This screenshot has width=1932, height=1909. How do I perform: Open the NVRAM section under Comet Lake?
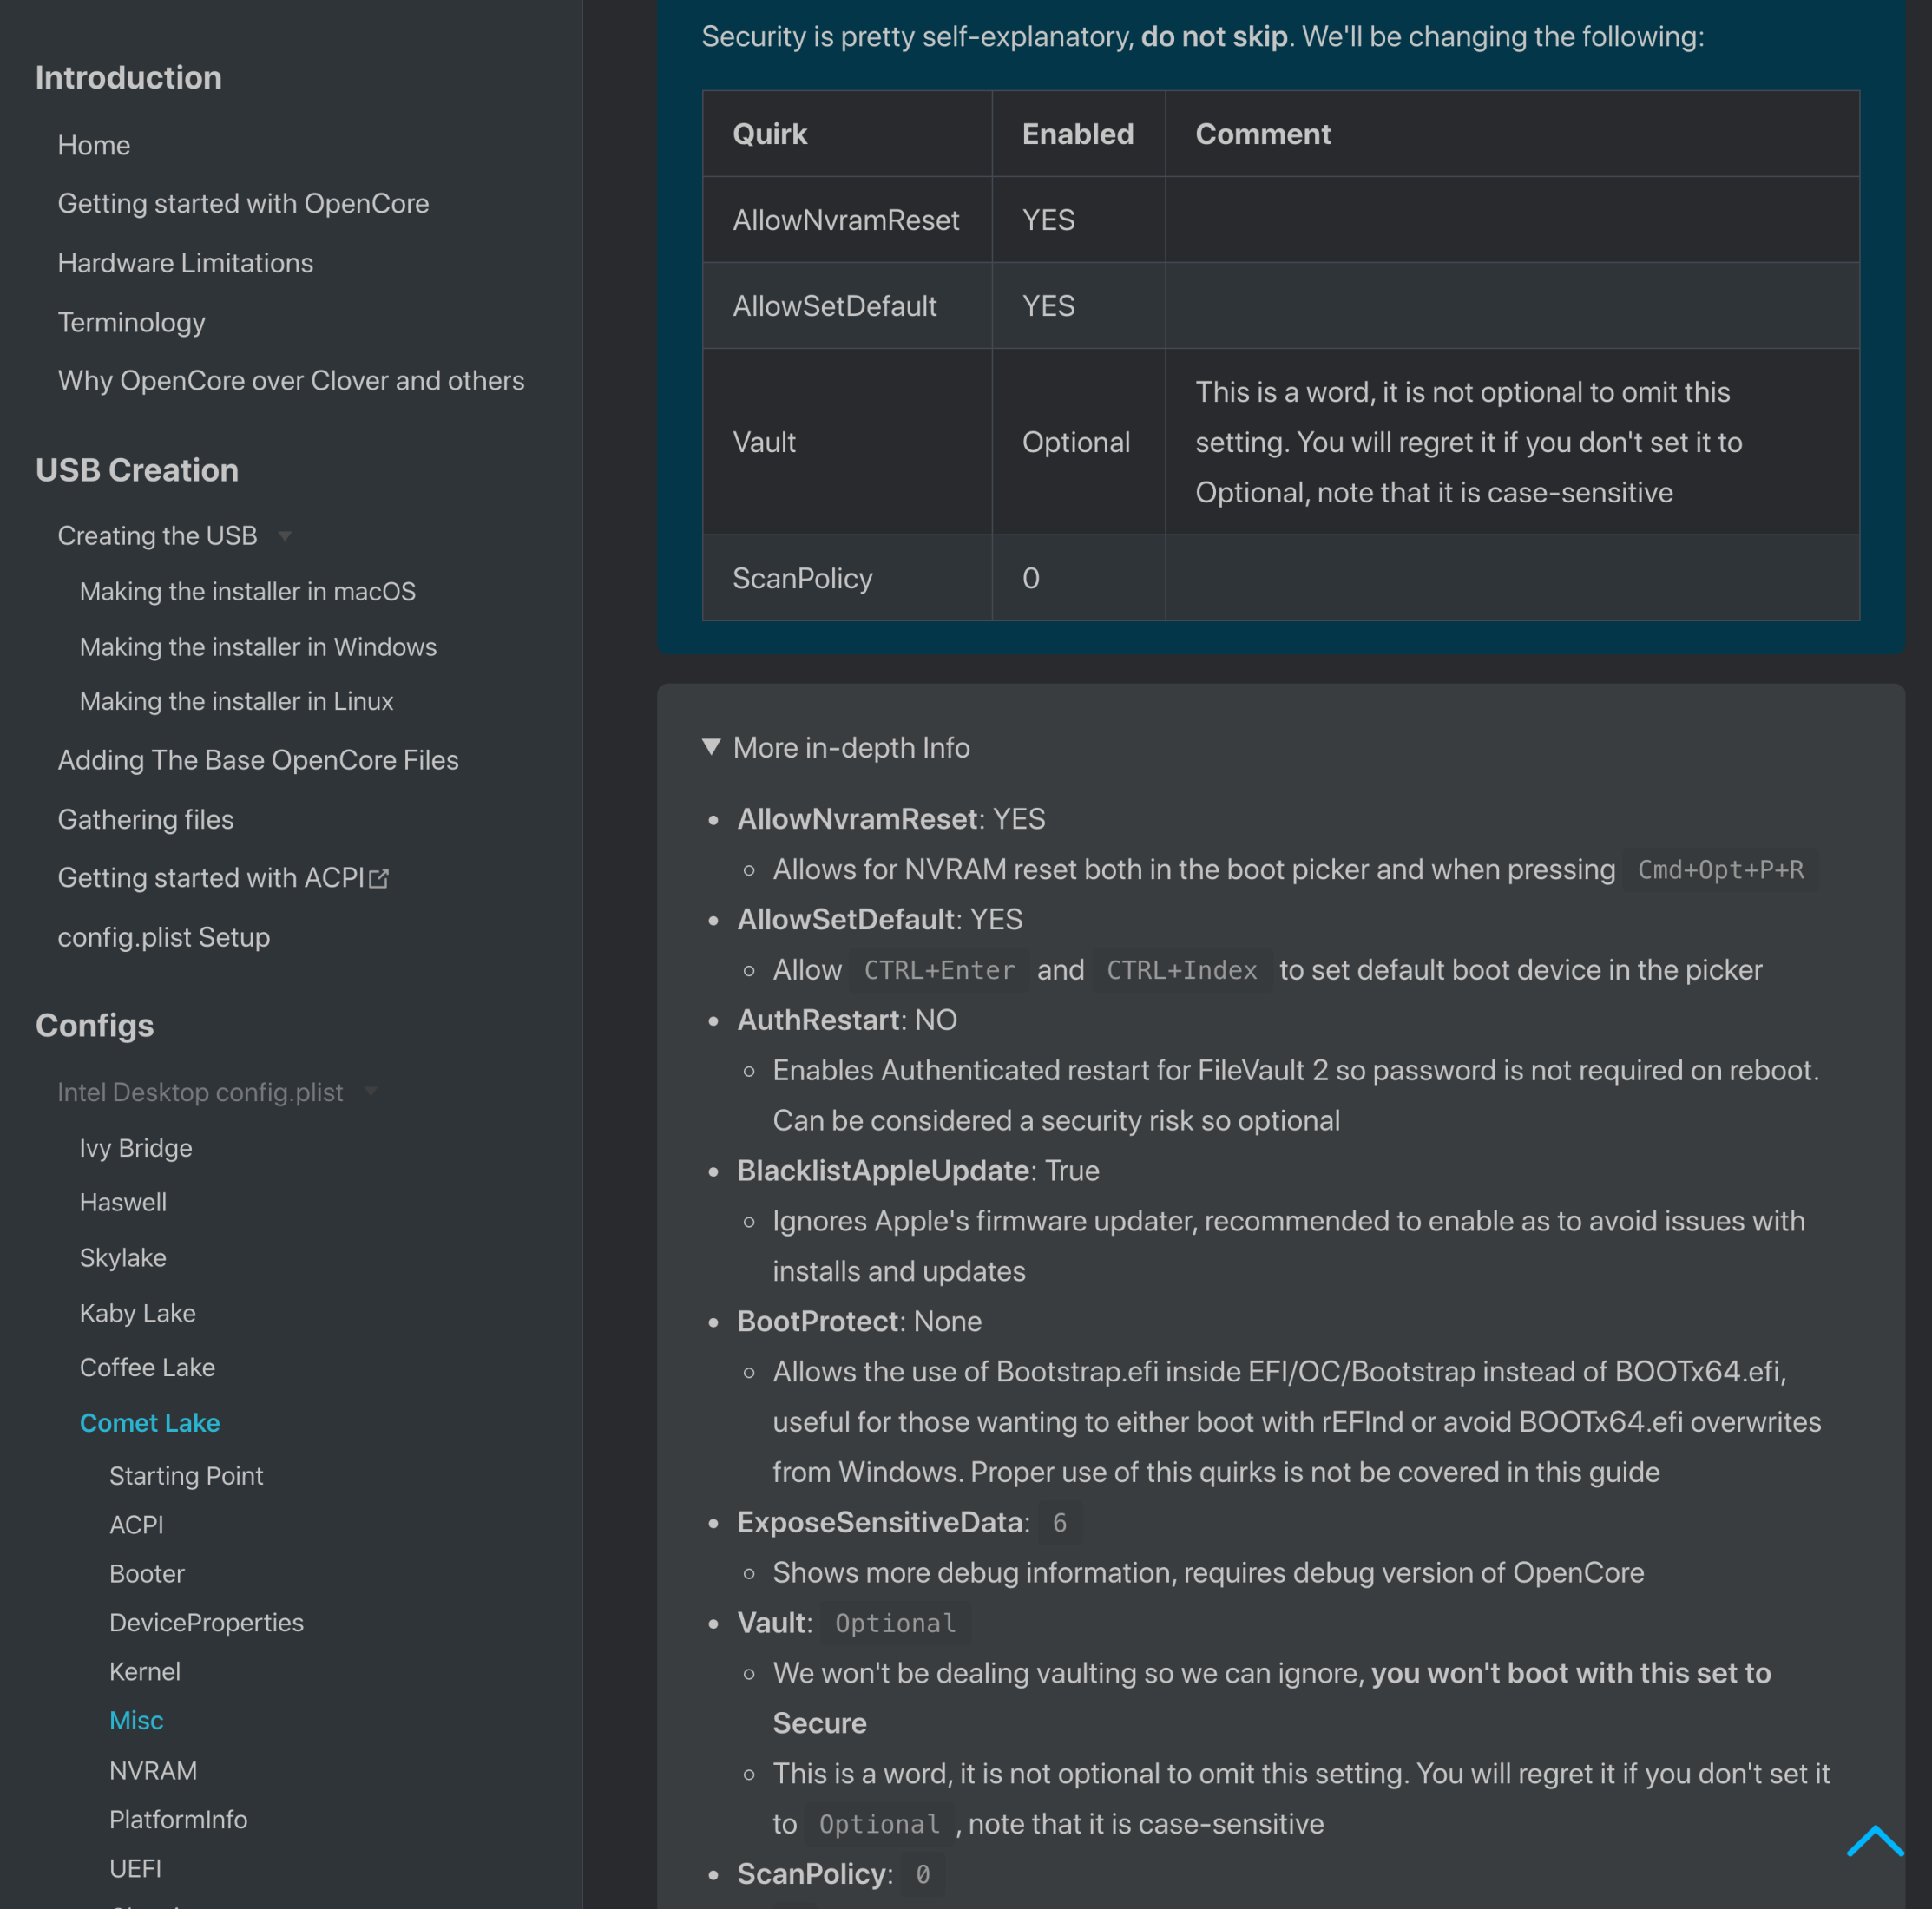tap(153, 1770)
